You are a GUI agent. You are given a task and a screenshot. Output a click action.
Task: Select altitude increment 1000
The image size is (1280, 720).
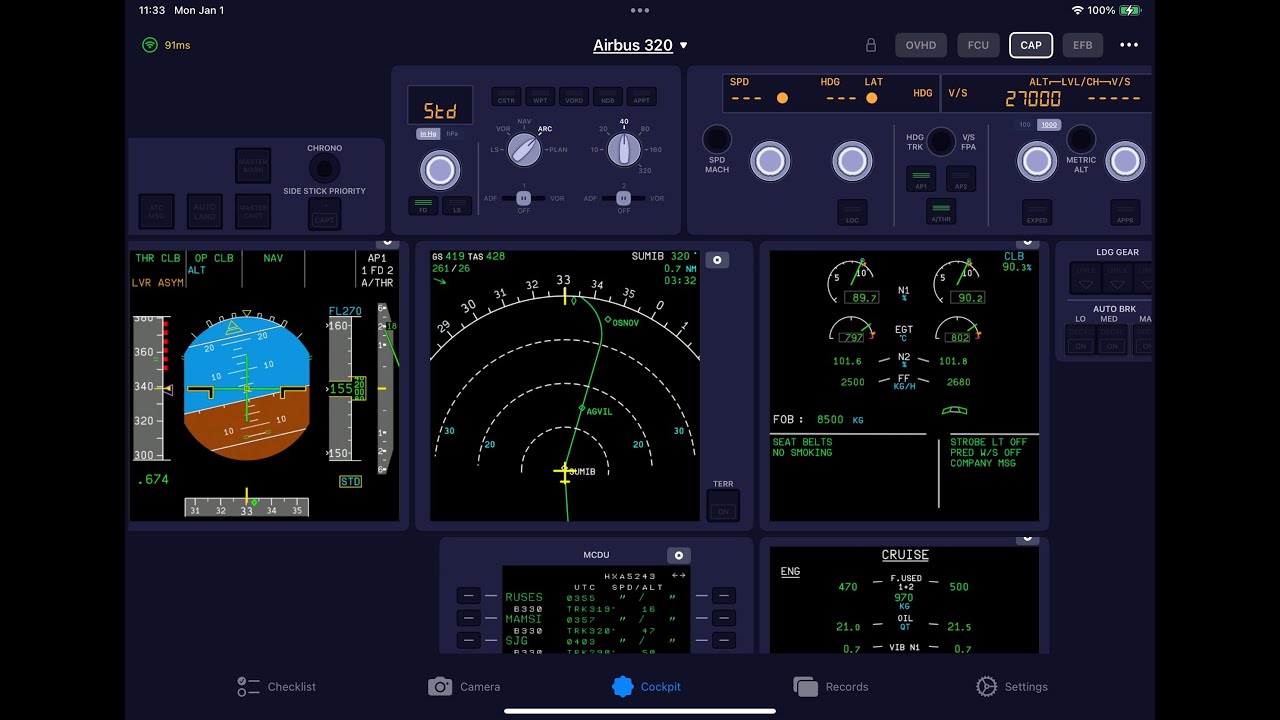pyautogui.click(x=1048, y=125)
